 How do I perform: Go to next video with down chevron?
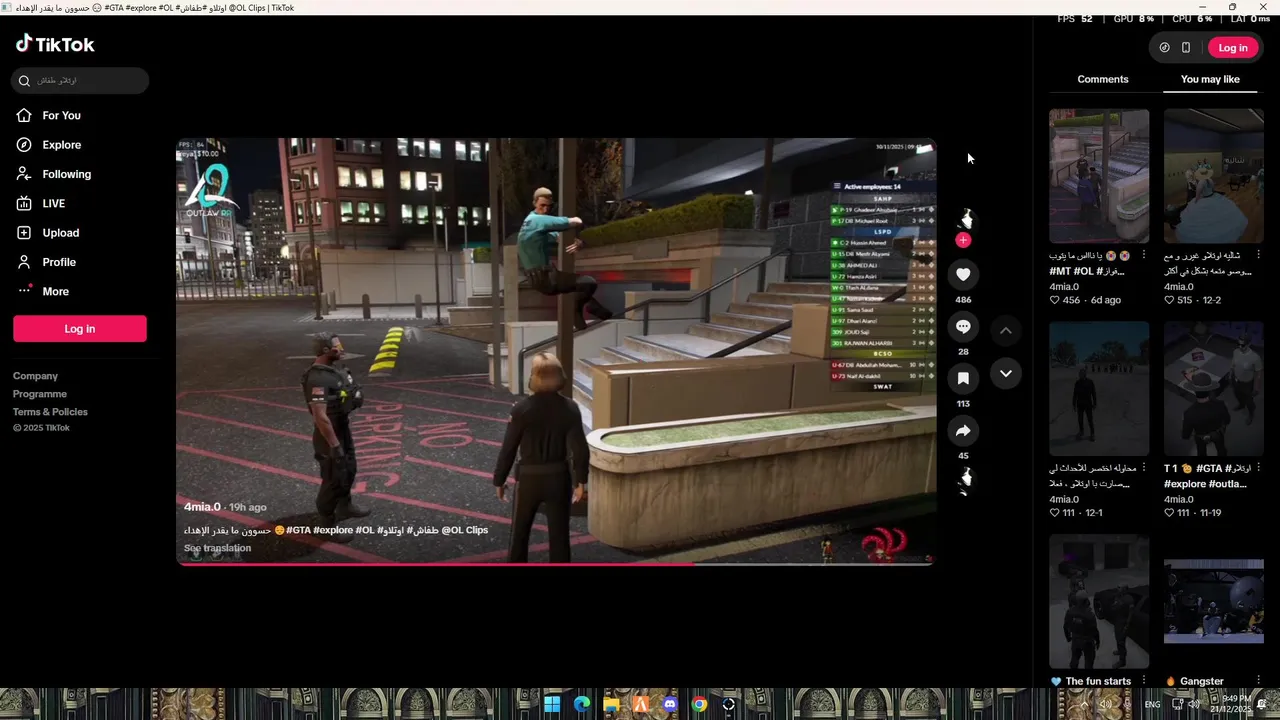[x=1006, y=374]
